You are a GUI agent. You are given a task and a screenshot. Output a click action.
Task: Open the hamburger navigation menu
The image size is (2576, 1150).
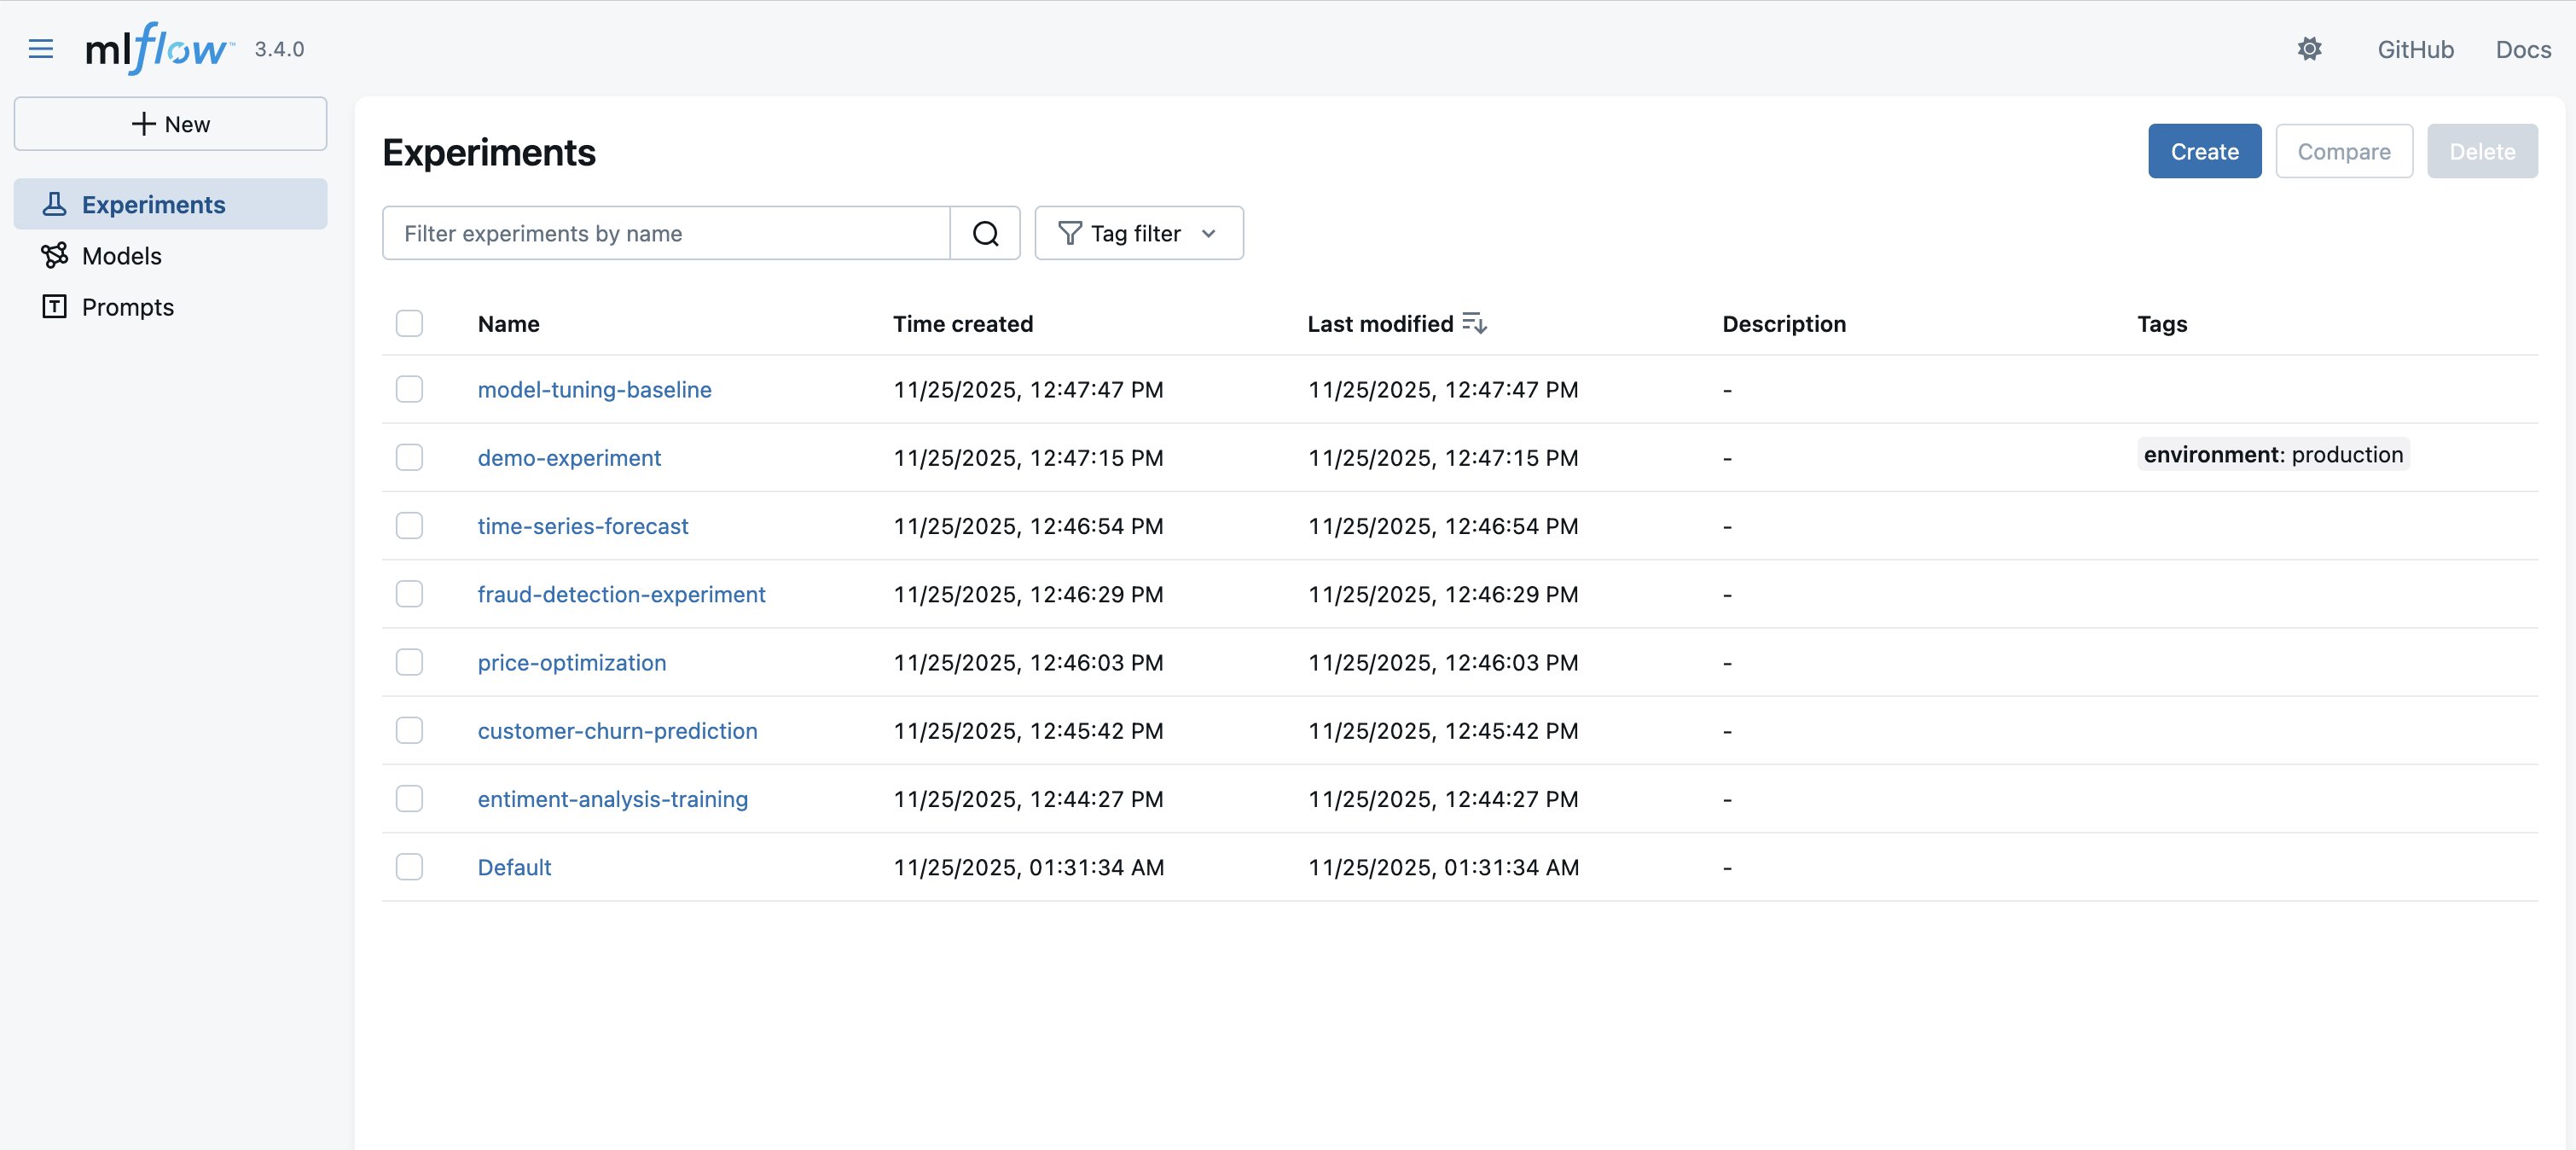[x=41, y=48]
